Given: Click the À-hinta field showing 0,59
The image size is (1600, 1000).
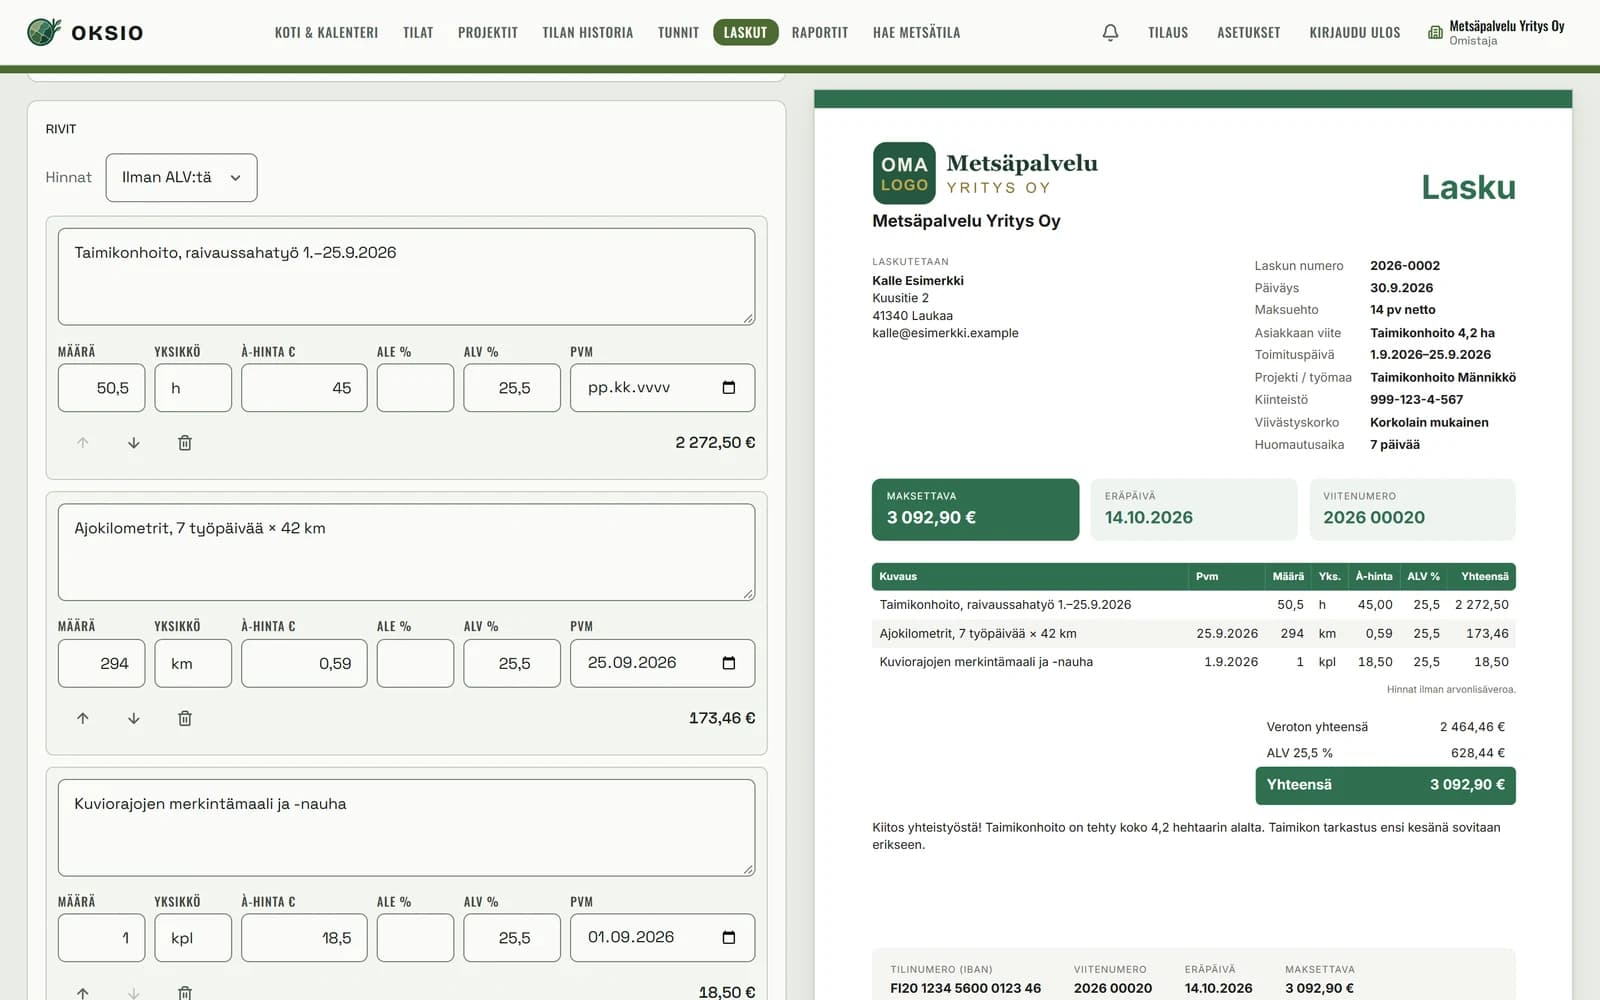Looking at the screenshot, I should [x=304, y=663].
